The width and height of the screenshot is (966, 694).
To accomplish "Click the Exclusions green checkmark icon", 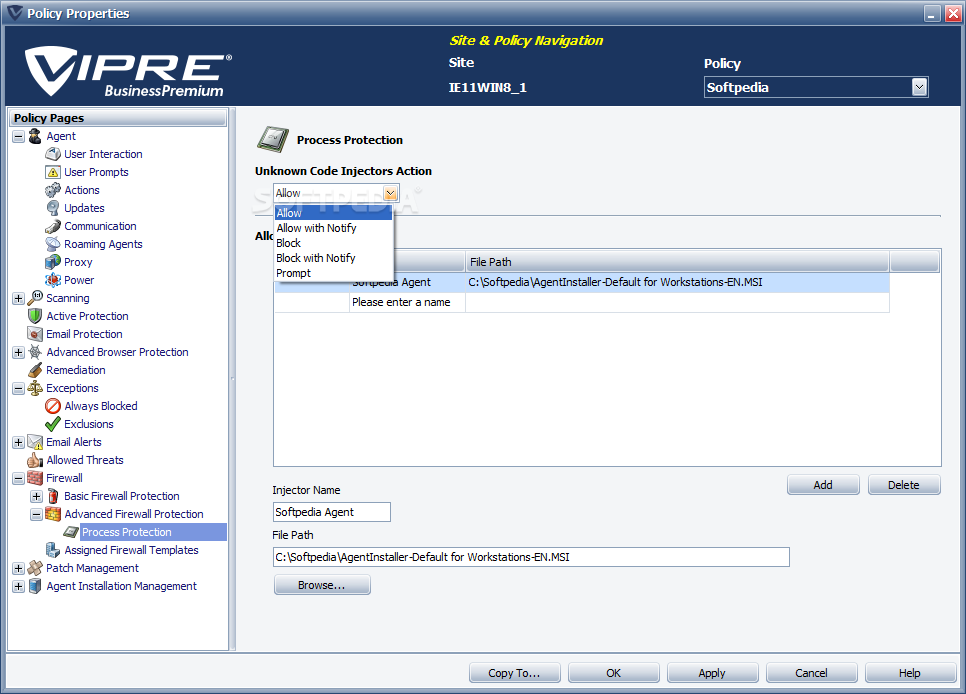I will tap(53, 424).
